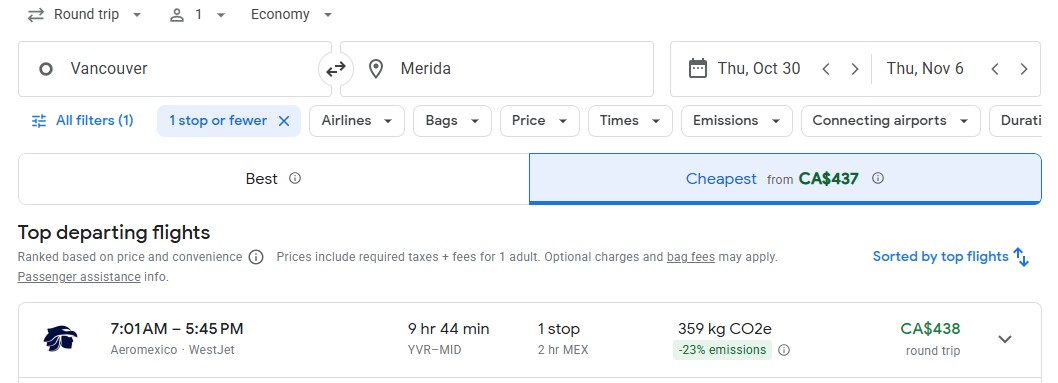Remove the '1 stop or fewer' filter
This screenshot has height=383, width=1058.
[x=284, y=121]
